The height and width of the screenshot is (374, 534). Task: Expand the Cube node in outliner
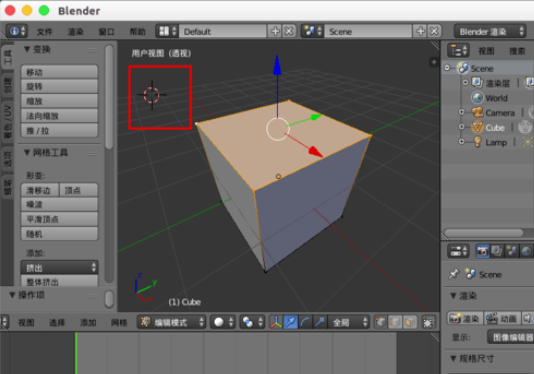coord(462,127)
